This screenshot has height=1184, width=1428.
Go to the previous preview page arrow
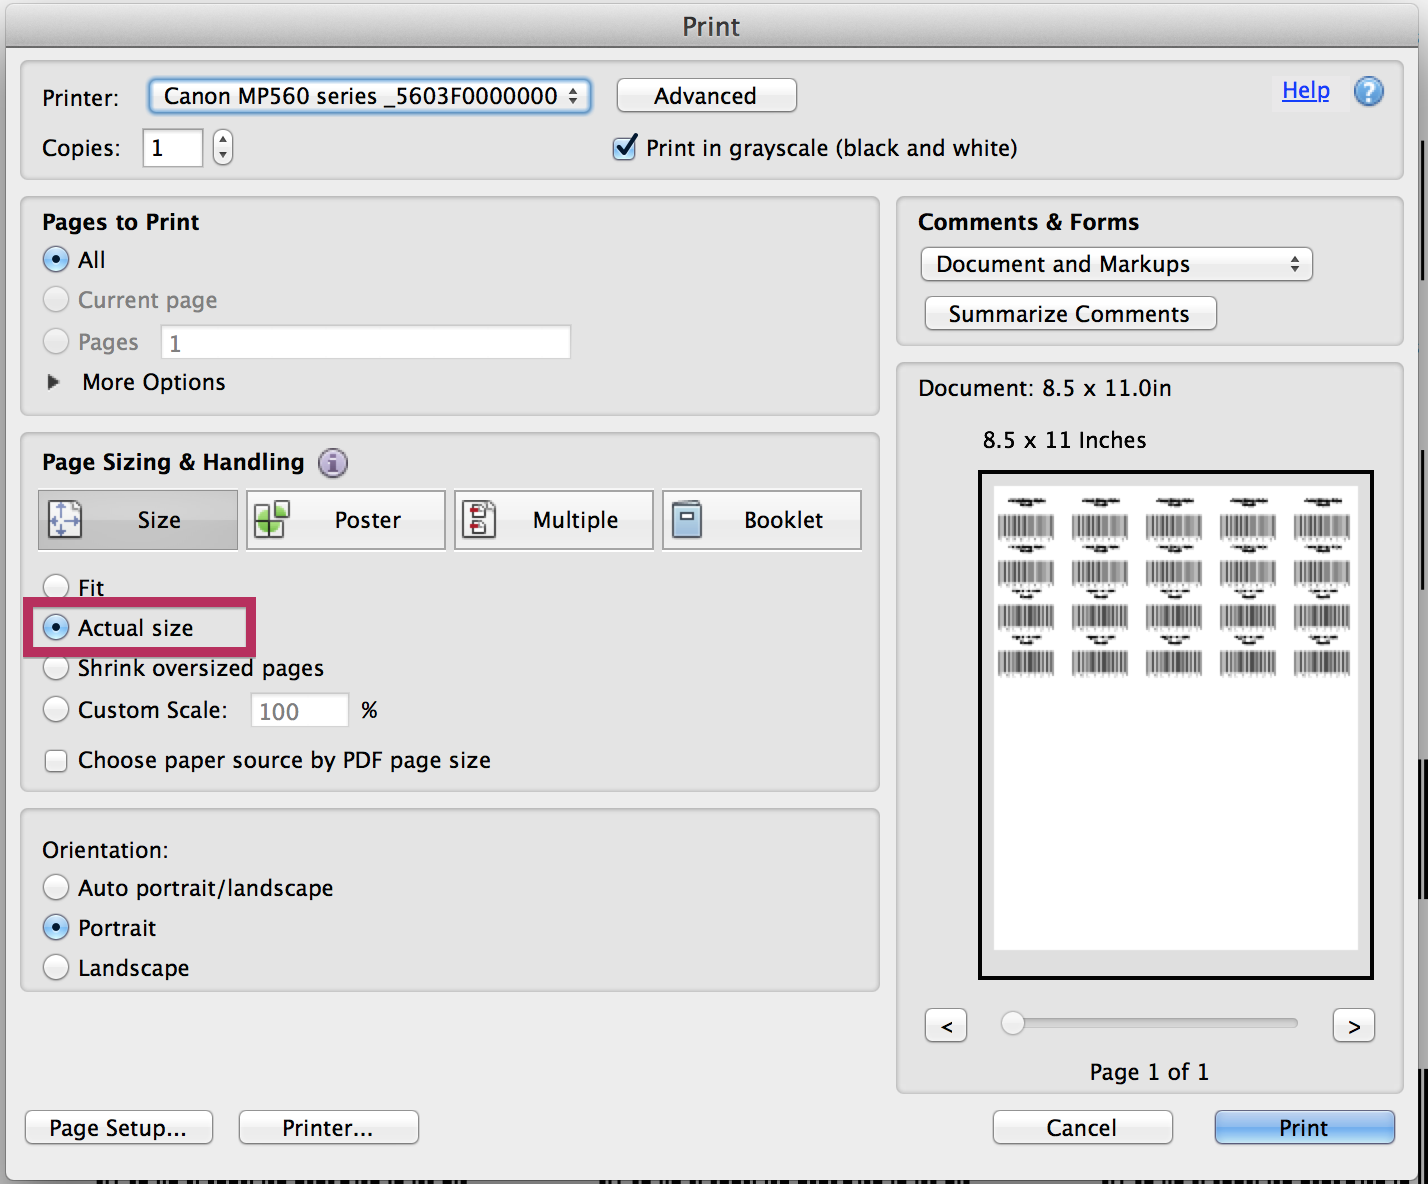coord(946,1025)
